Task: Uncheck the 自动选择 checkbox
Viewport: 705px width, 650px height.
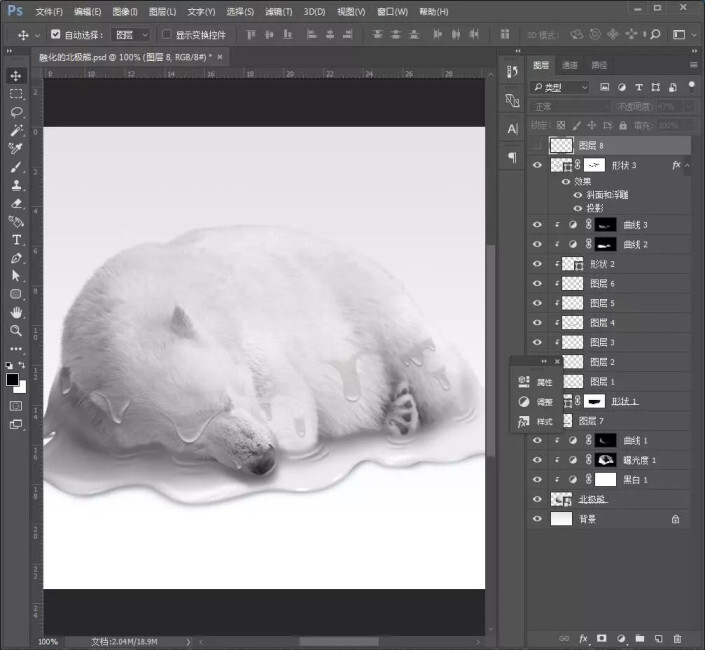Action: tap(54, 34)
